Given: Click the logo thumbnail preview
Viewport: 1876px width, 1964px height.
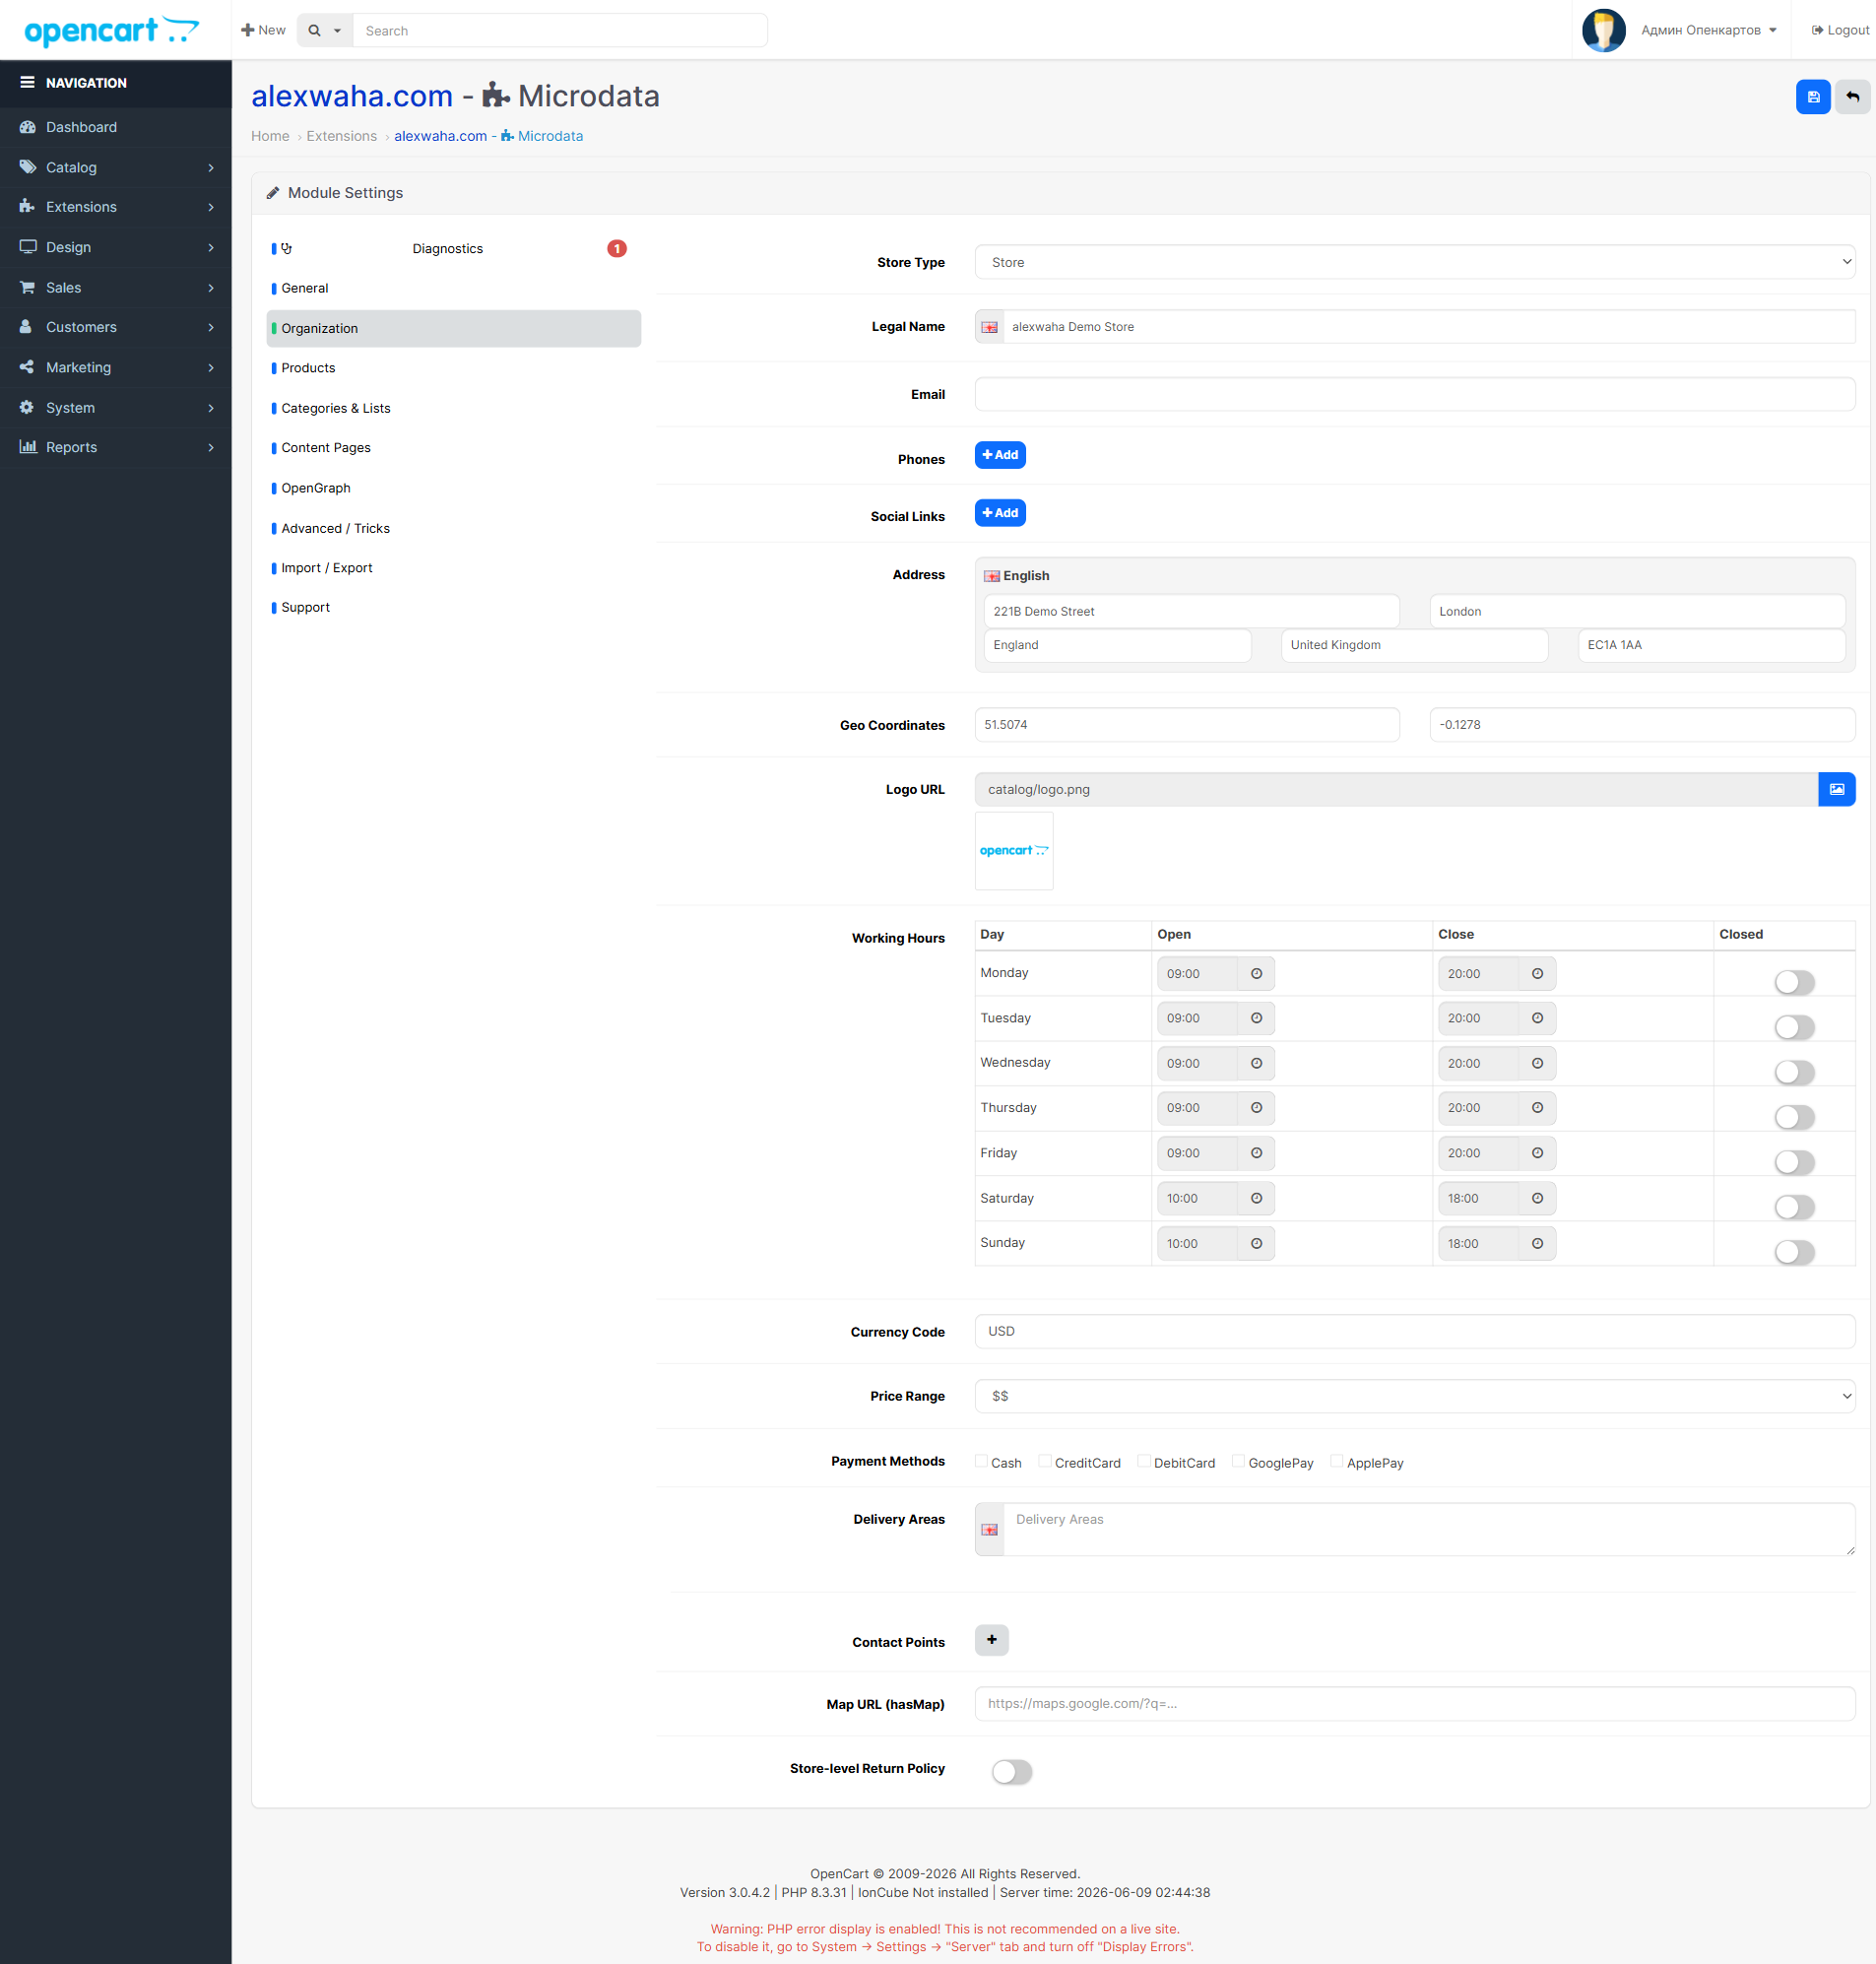Looking at the screenshot, I should [x=1014, y=851].
